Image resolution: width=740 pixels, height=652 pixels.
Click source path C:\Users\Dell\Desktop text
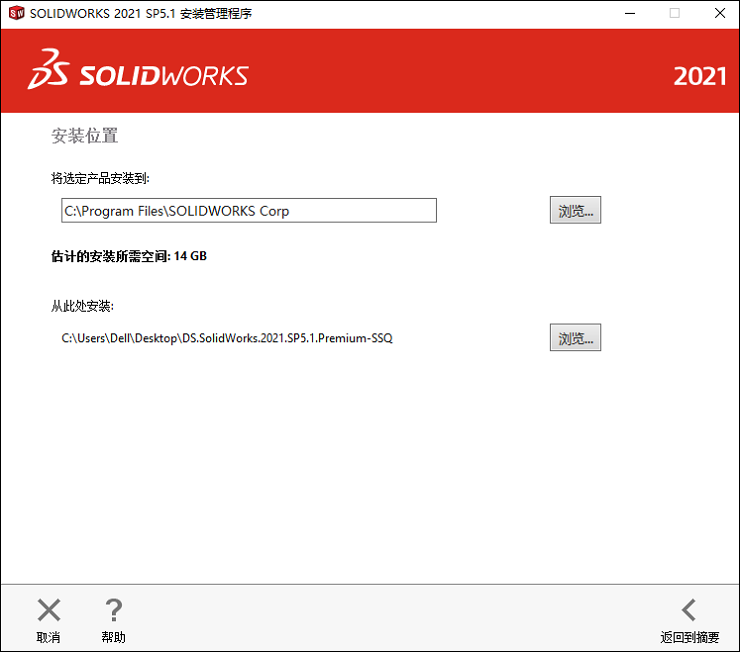pyautogui.click(x=227, y=338)
